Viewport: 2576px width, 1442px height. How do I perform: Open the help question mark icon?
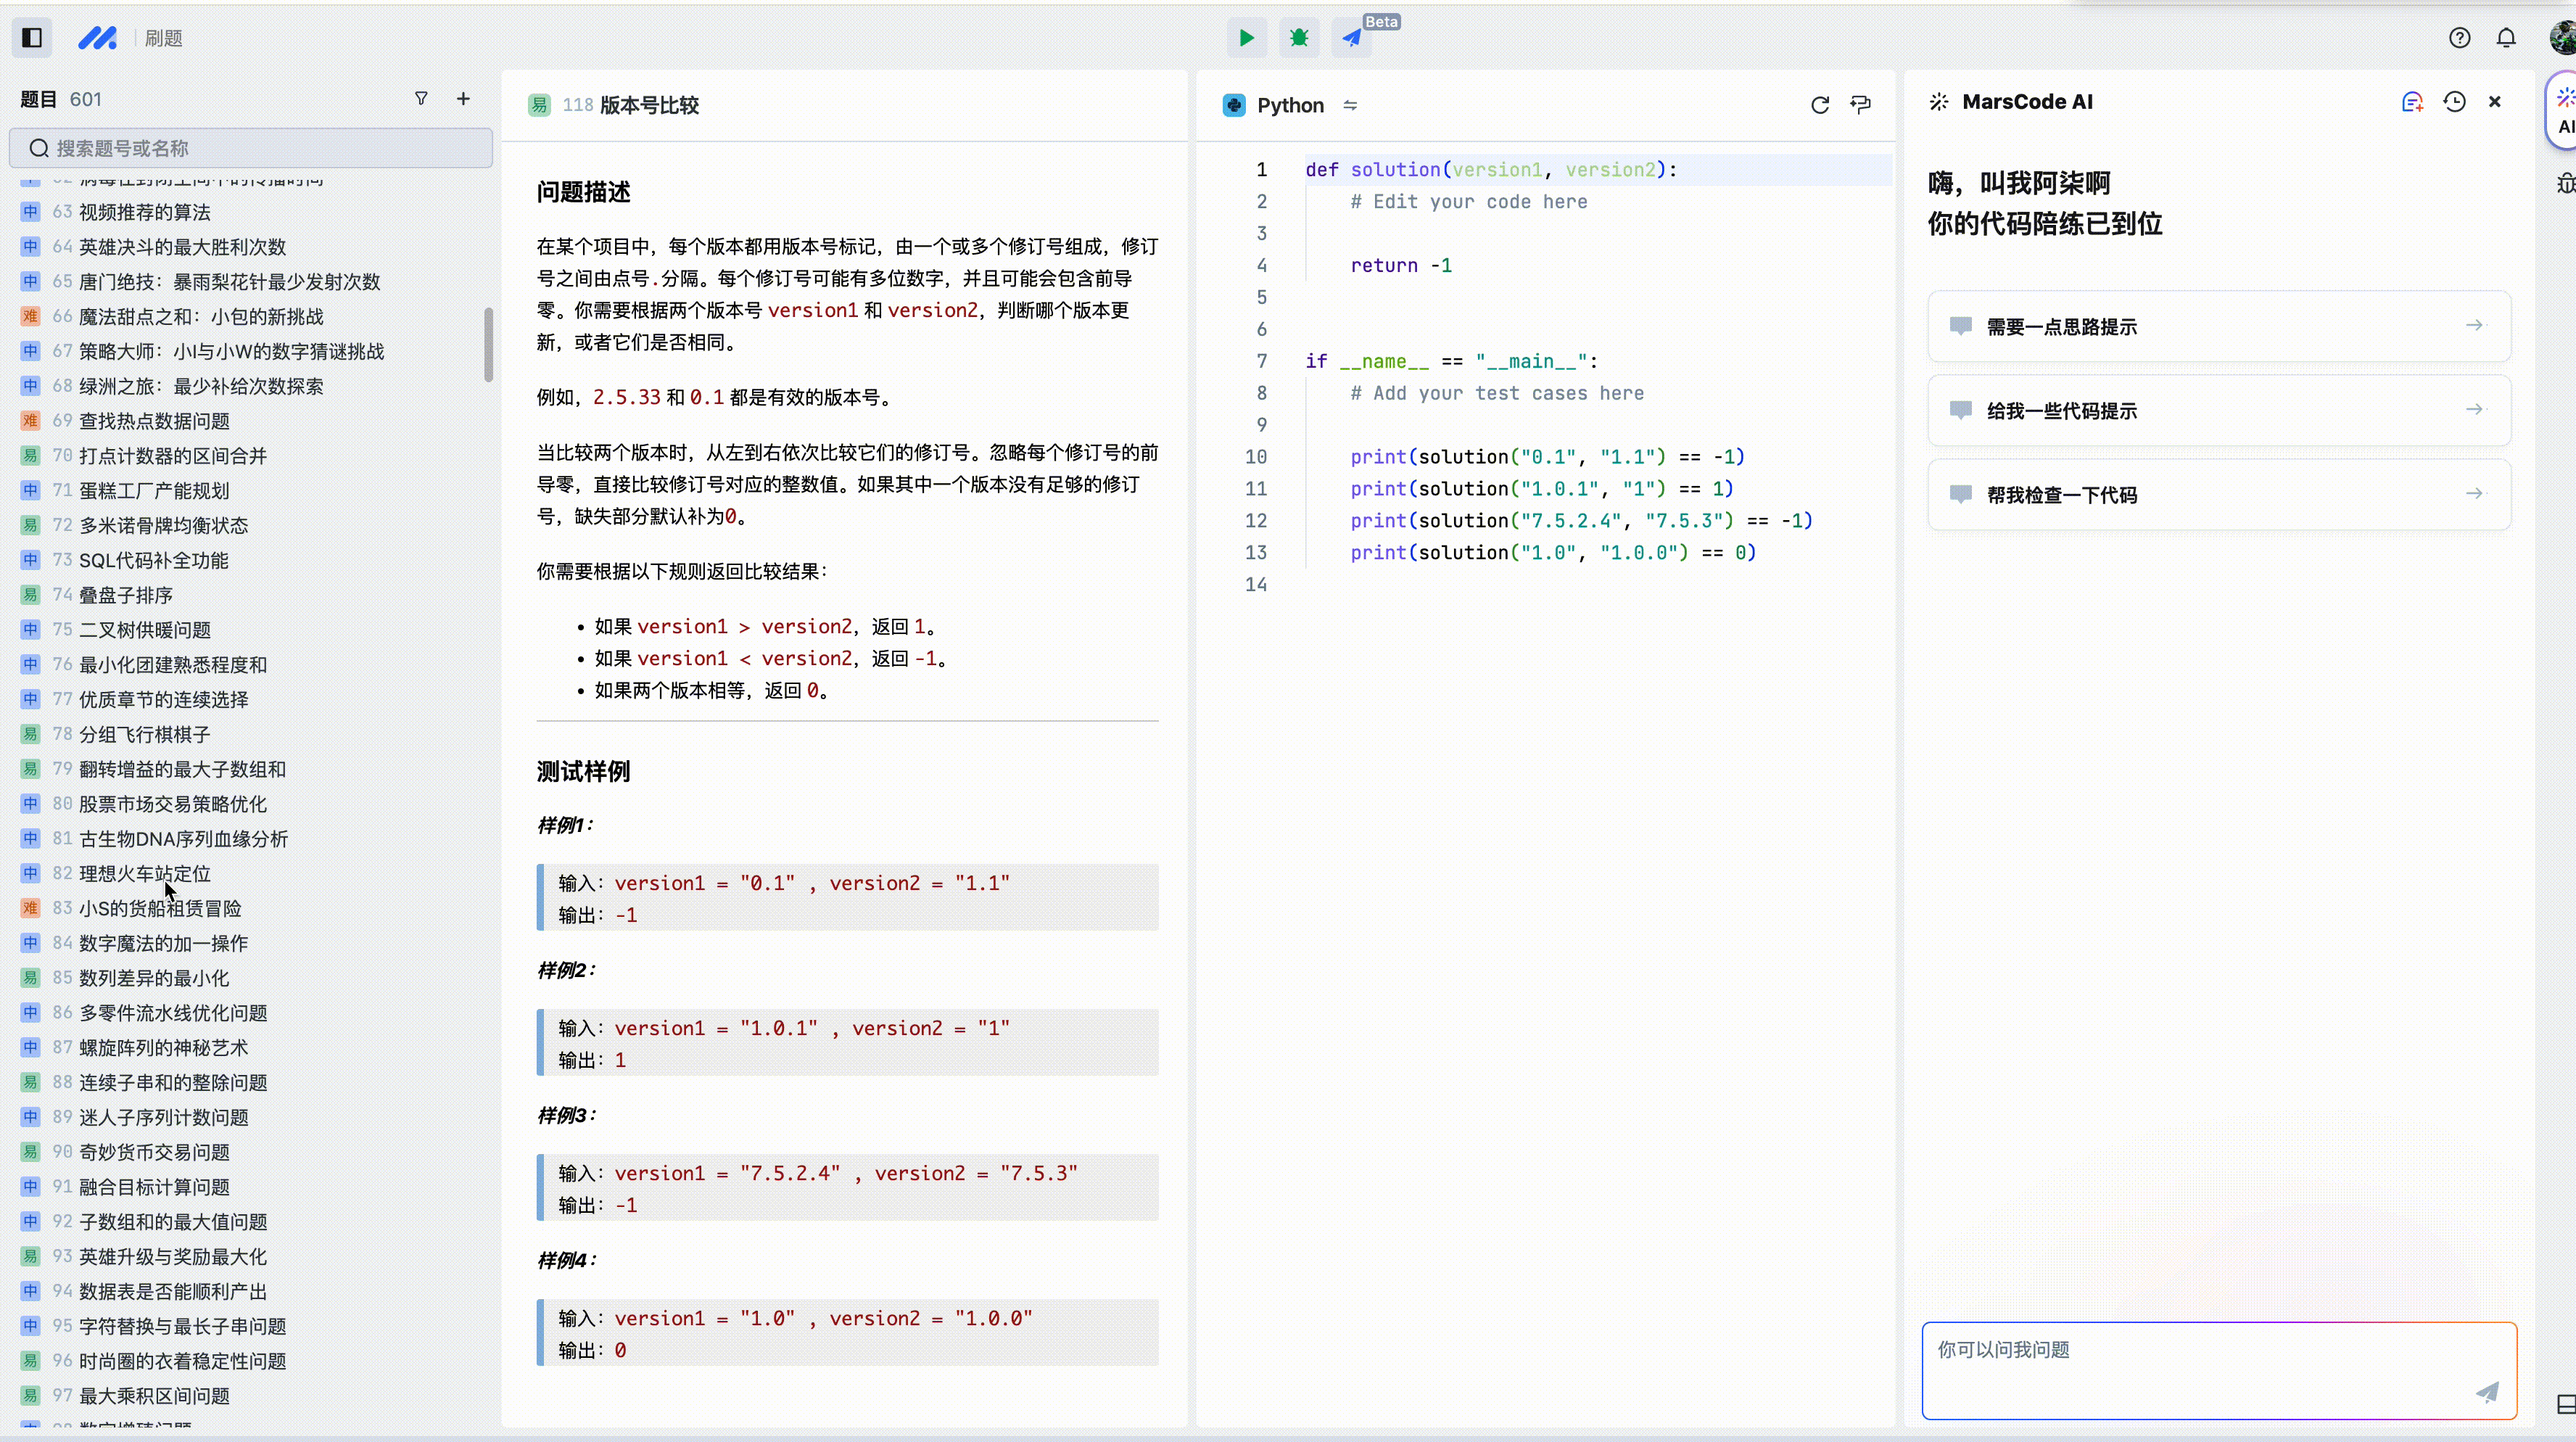click(2459, 38)
